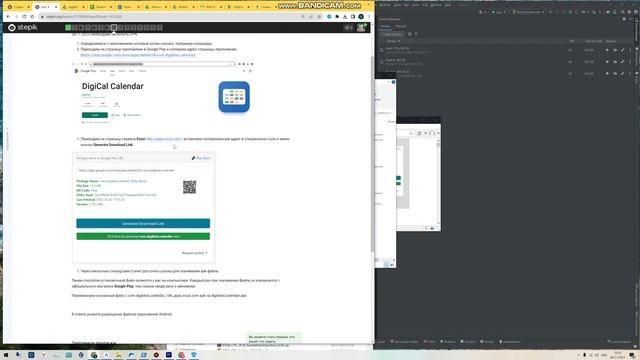Open the Windows Start button
640x360 pixels.
click(6, 355)
